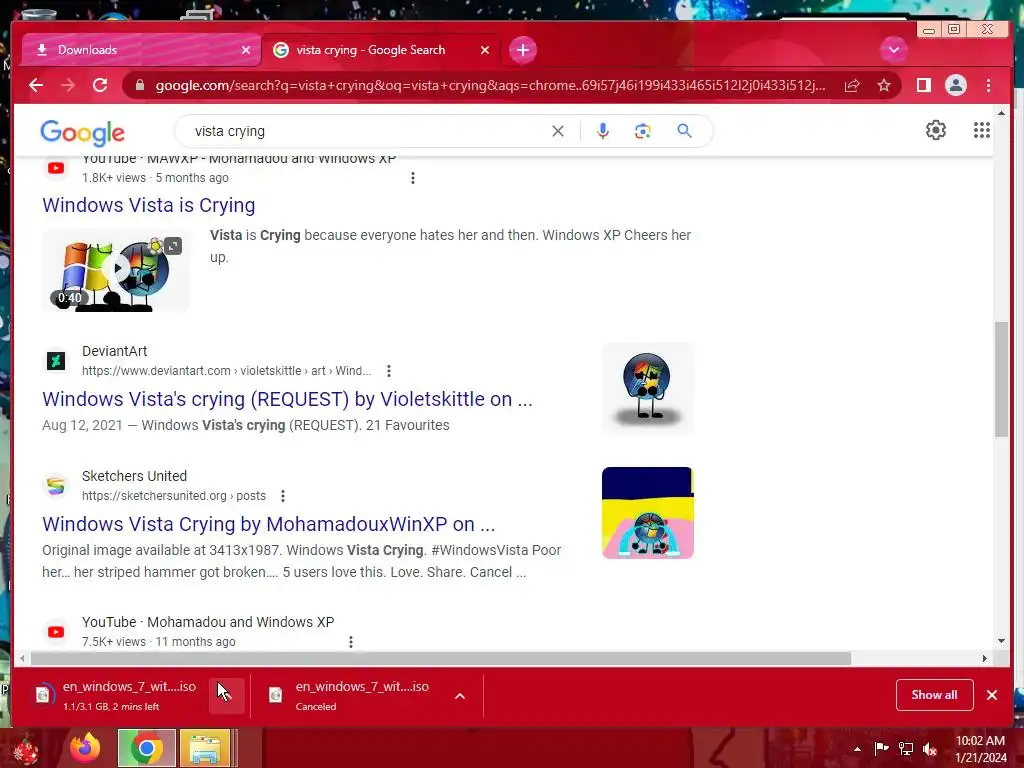Open Firefox from the taskbar
Image resolution: width=1024 pixels, height=768 pixels.
(x=86, y=747)
